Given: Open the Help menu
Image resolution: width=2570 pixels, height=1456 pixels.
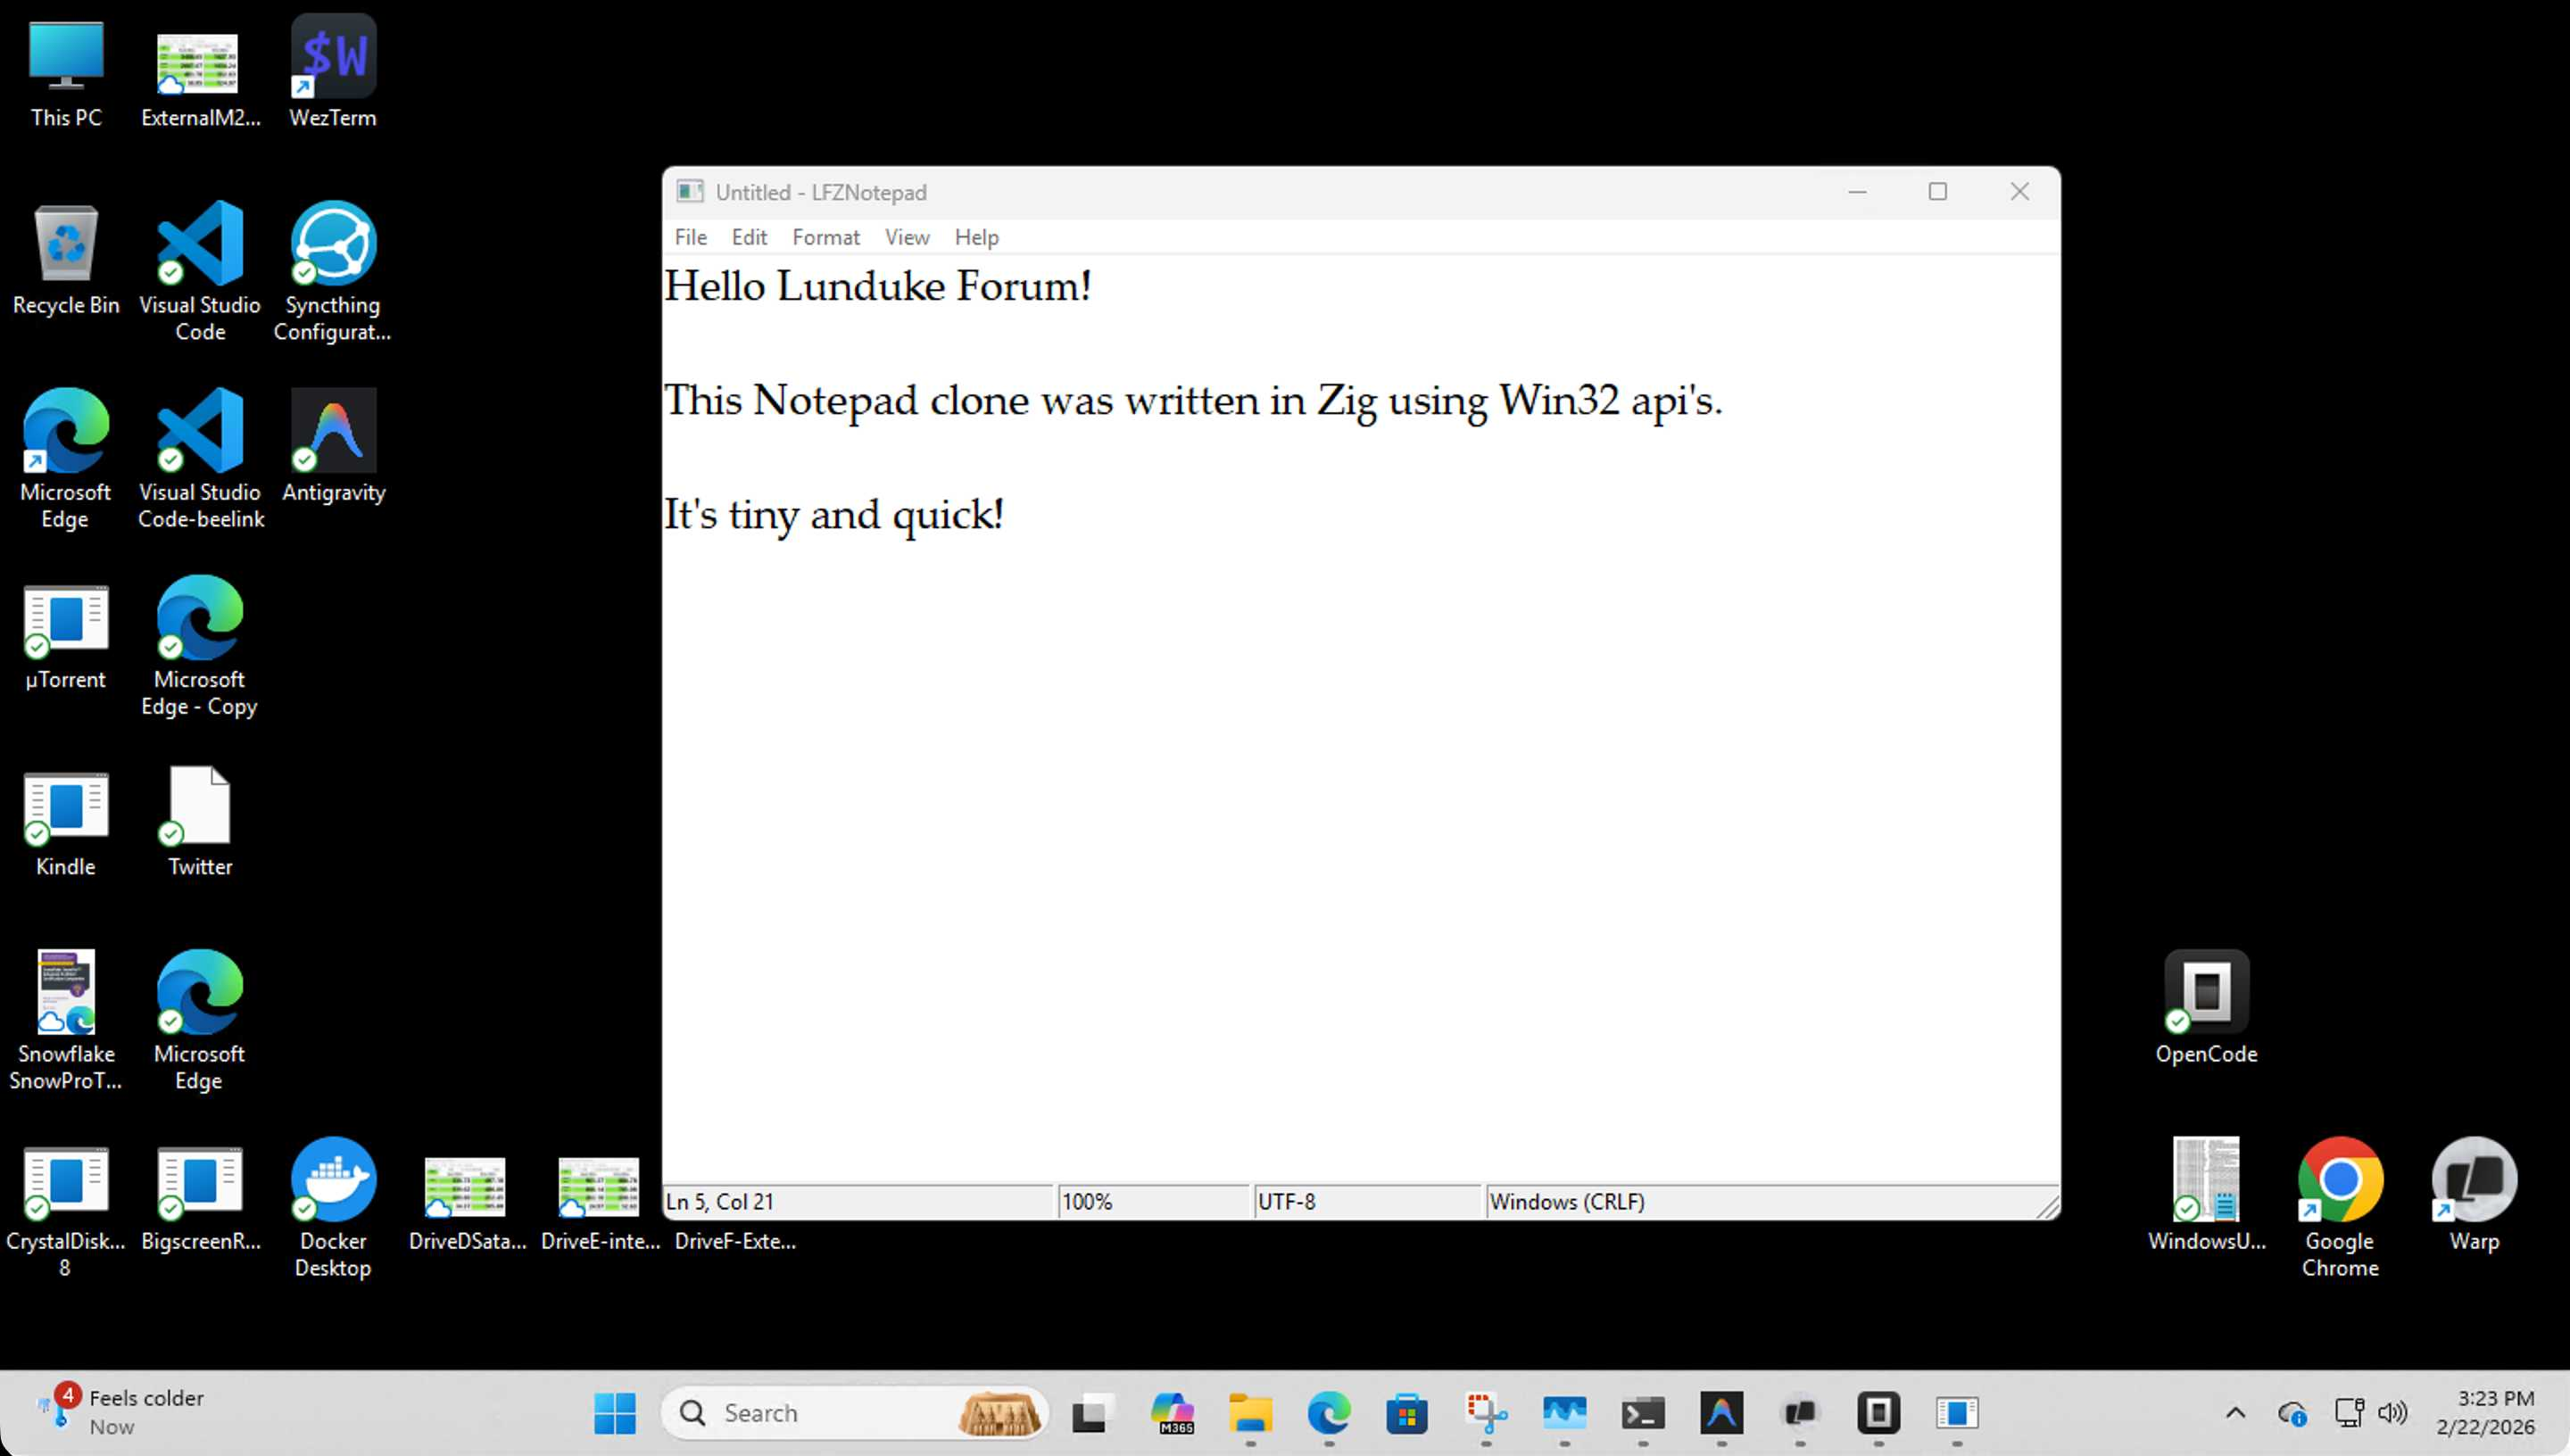Looking at the screenshot, I should [976, 237].
